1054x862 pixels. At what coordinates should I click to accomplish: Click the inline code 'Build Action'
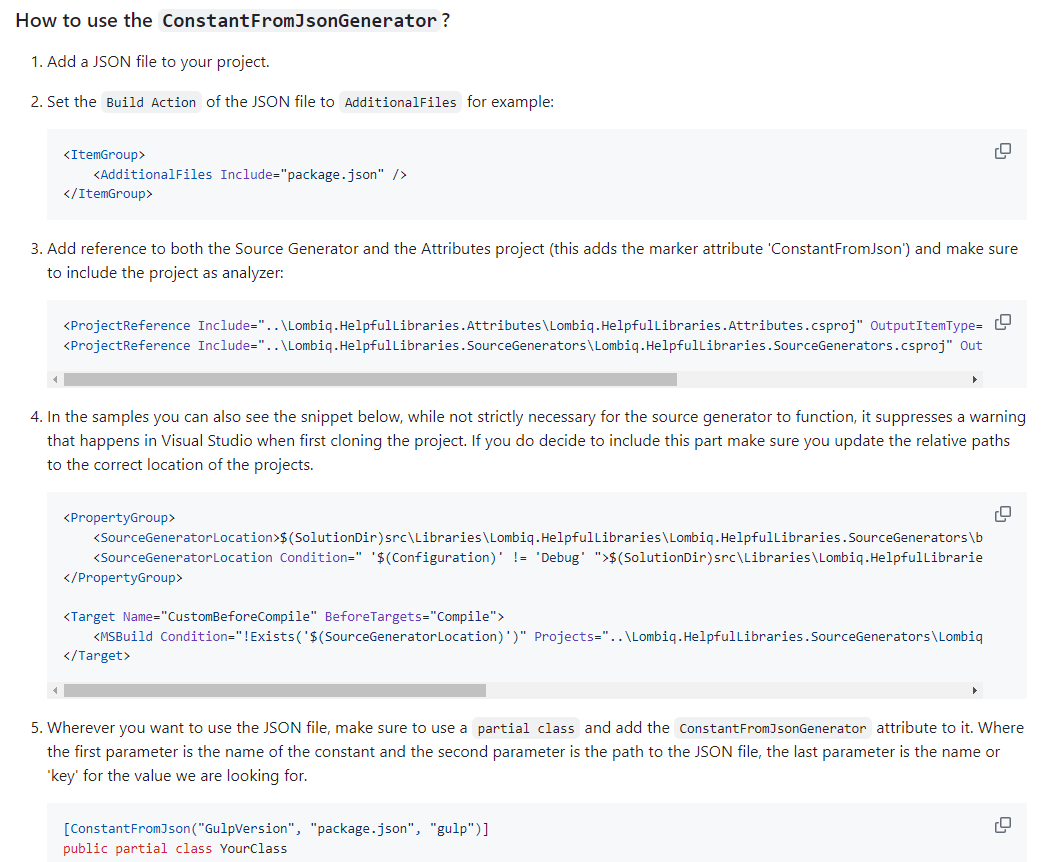151,102
